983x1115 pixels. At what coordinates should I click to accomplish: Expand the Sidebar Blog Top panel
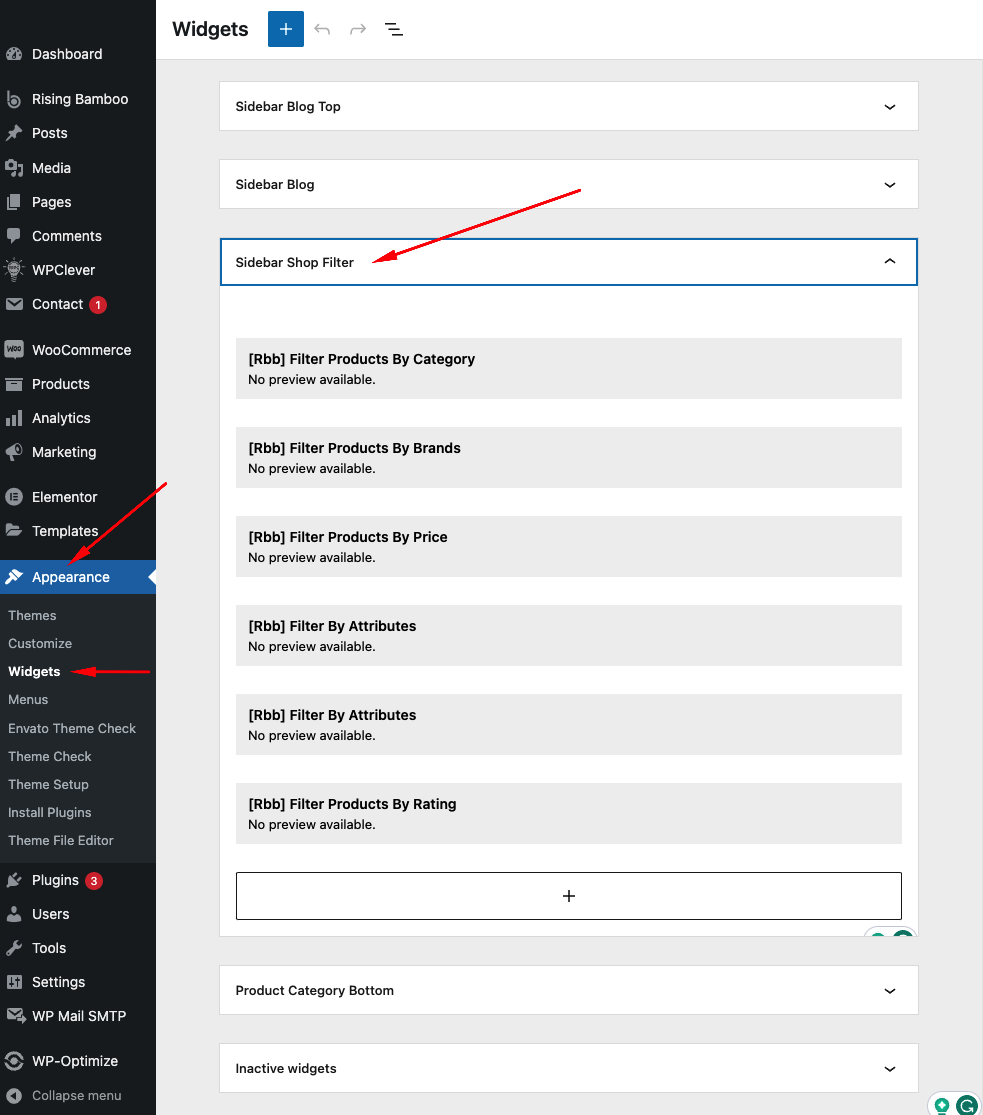click(x=889, y=107)
